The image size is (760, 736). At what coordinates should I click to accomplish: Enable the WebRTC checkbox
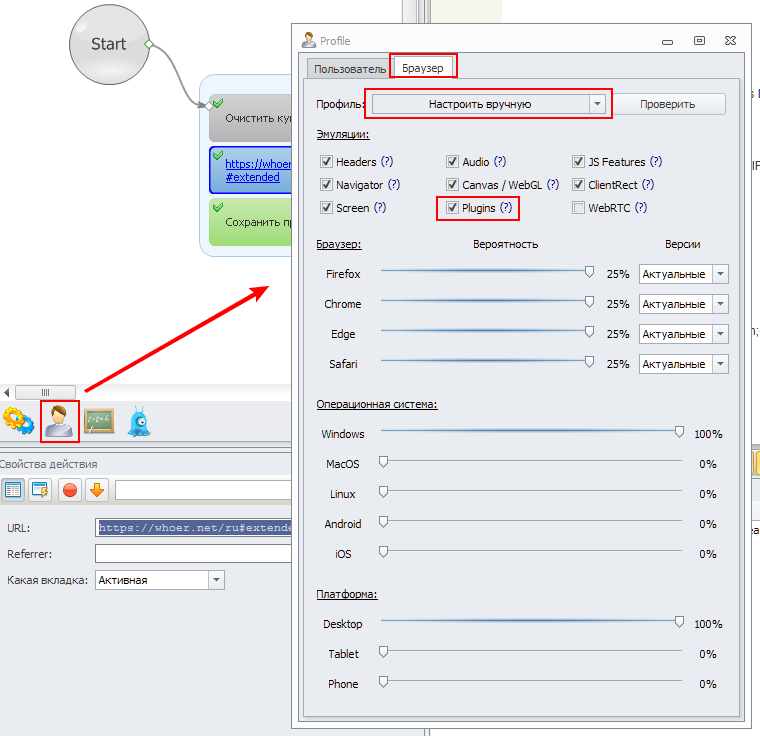pyautogui.click(x=578, y=208)
